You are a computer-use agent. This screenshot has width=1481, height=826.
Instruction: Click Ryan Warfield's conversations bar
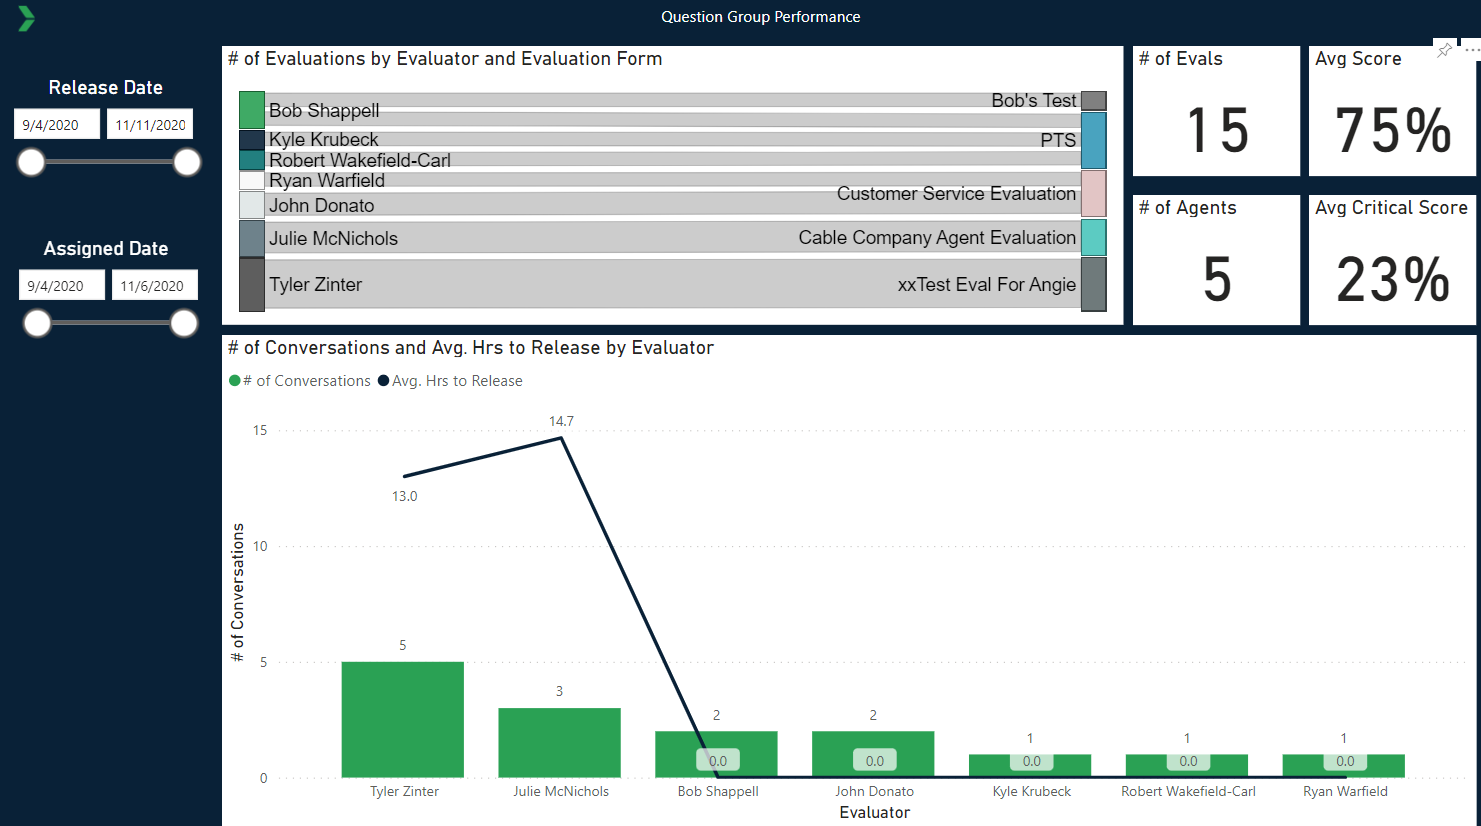1344,766
